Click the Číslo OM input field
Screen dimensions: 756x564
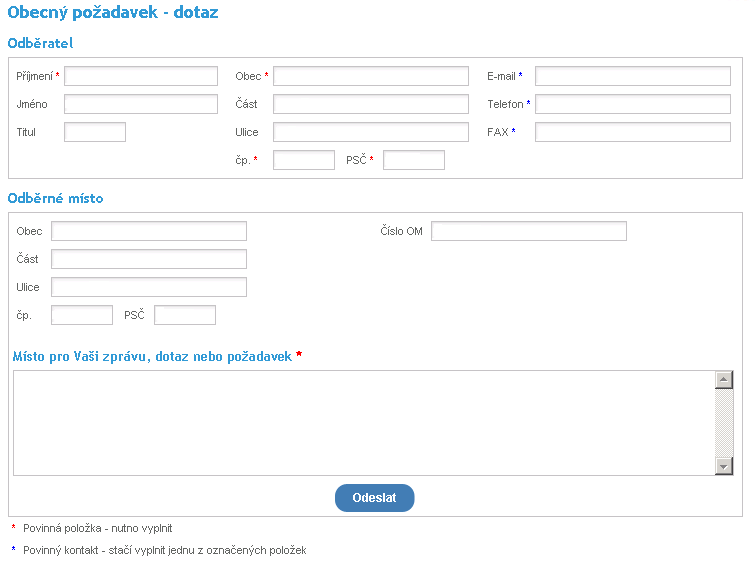pos(528,231)
